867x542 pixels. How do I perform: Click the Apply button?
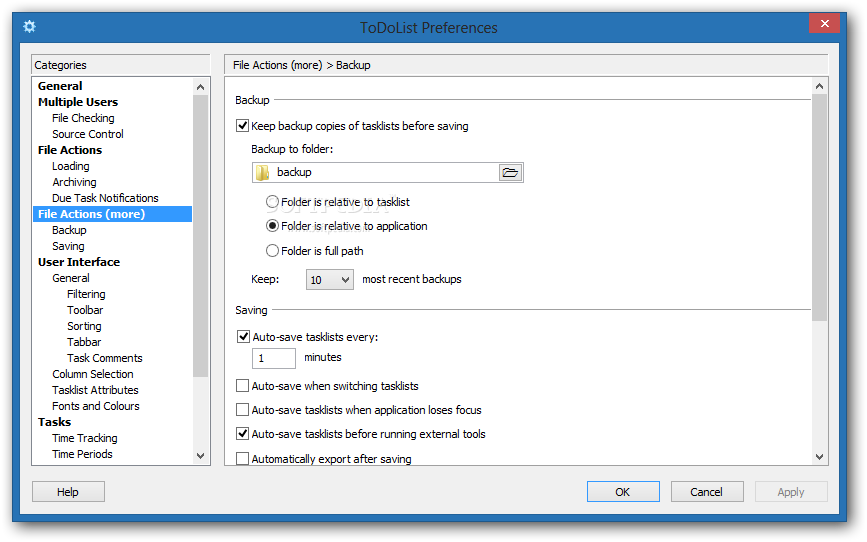point(791,492)
